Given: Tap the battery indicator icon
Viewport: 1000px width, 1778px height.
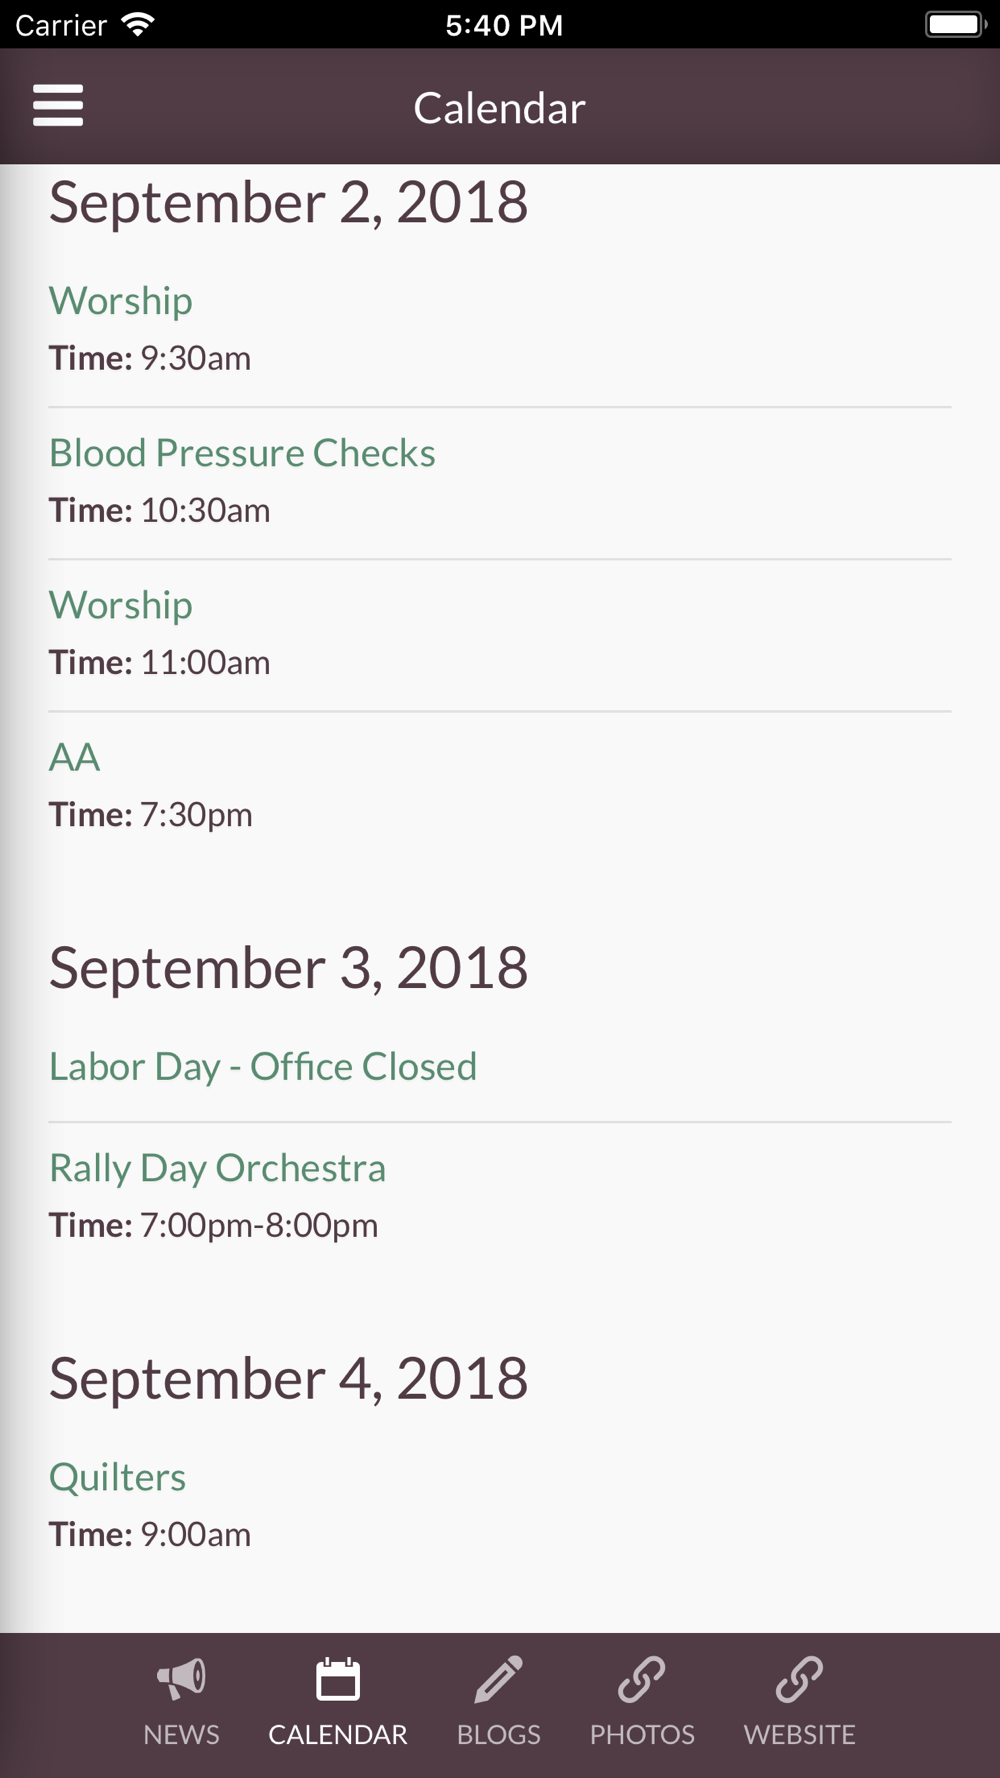Looking at the screenshot, I should tap(956, 24).
